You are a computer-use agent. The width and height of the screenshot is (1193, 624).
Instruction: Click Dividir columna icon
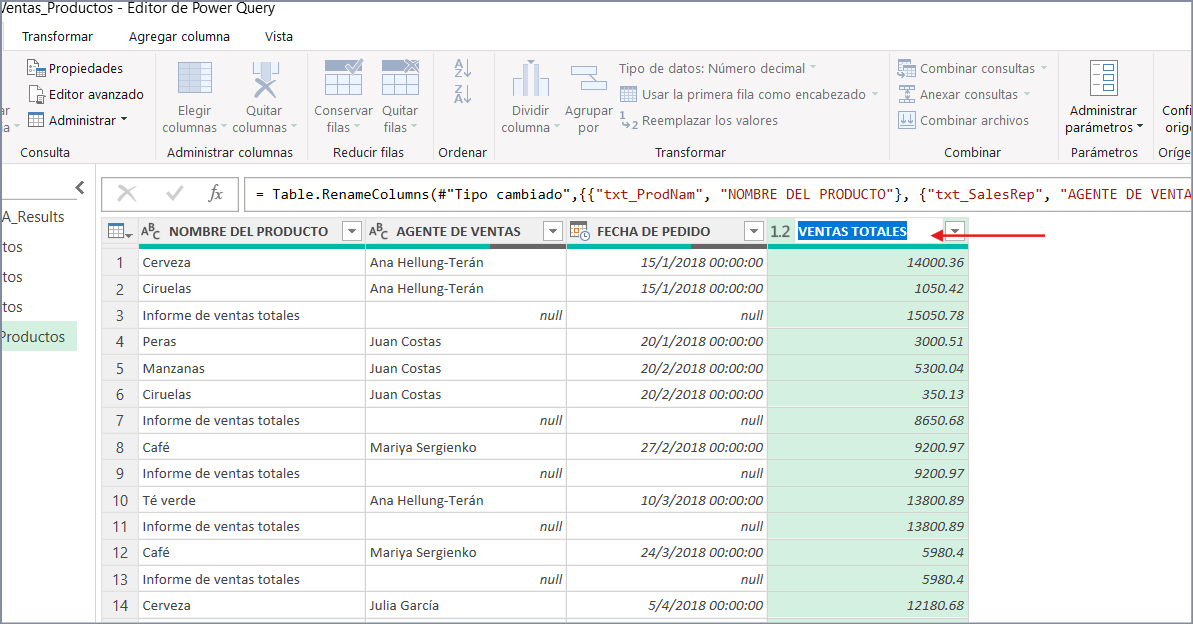click(530, 79)
